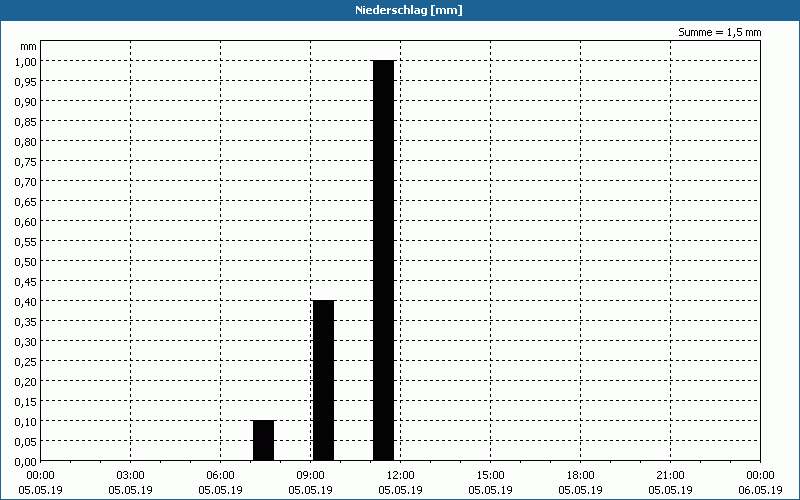
Task: Click the y-axis label 0,30
Action: [25, 341]
